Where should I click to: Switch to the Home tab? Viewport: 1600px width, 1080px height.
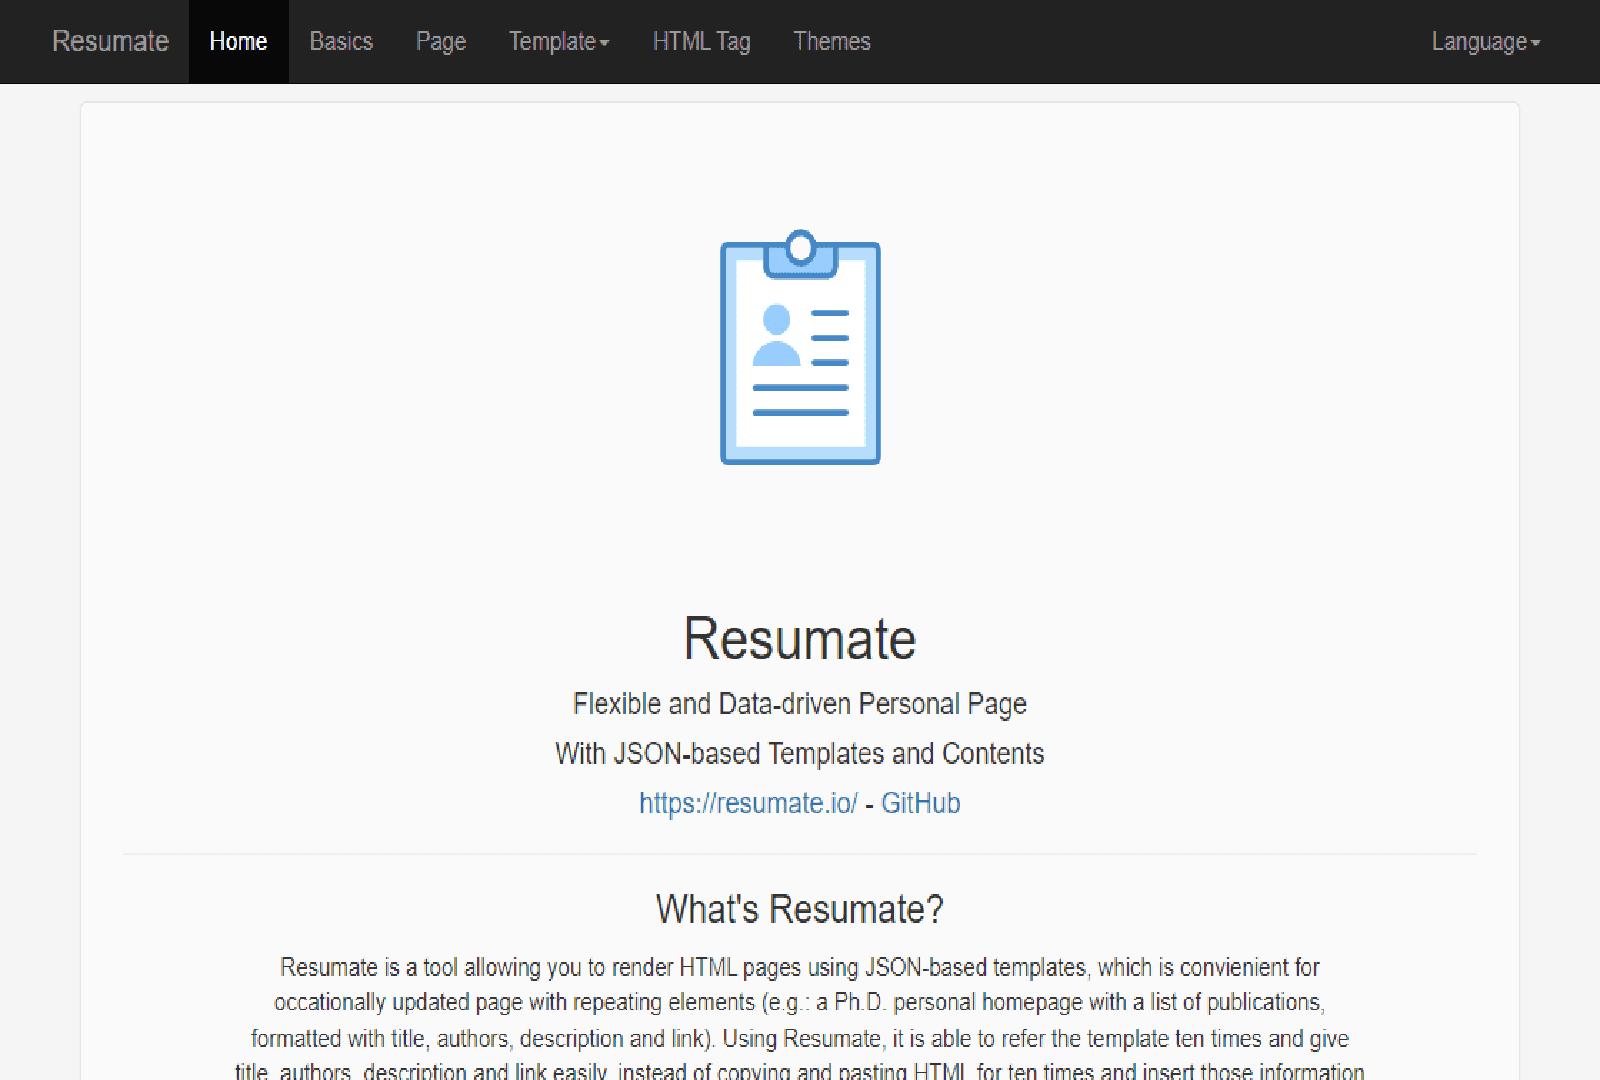click(x=238, y=41)
